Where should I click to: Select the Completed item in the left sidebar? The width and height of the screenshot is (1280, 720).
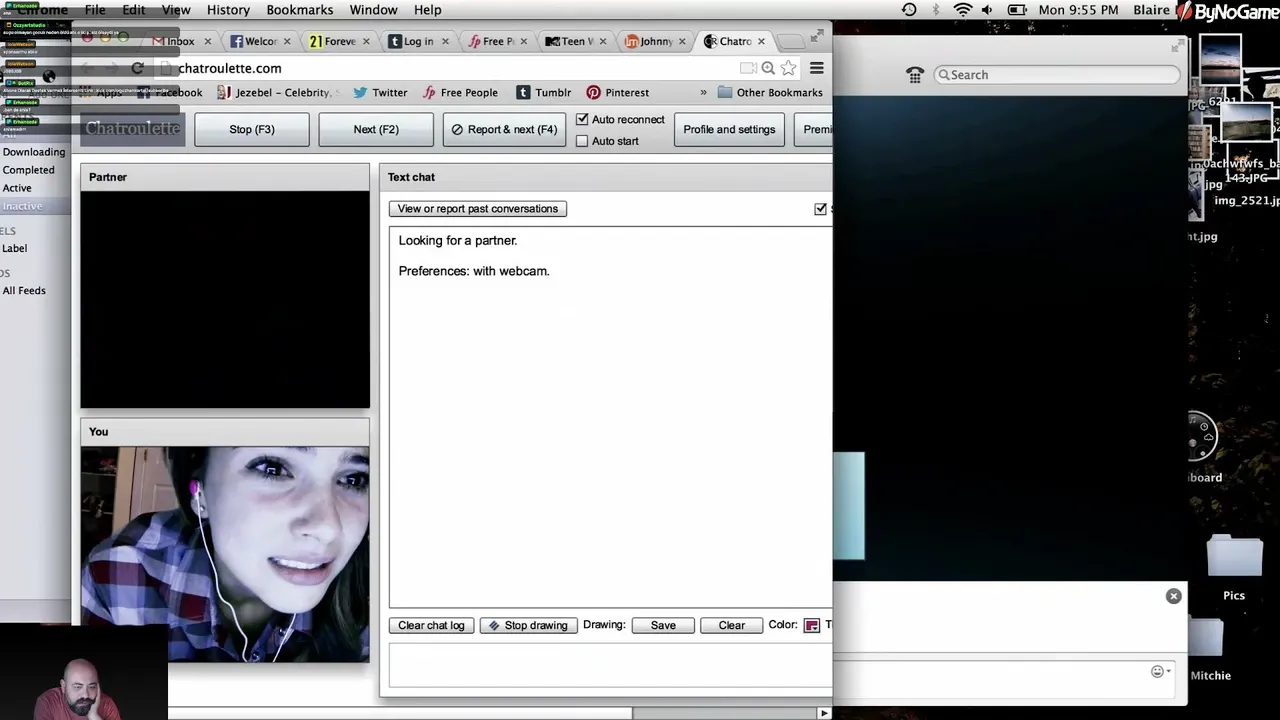pyautogui.click(x=28, y=170)
